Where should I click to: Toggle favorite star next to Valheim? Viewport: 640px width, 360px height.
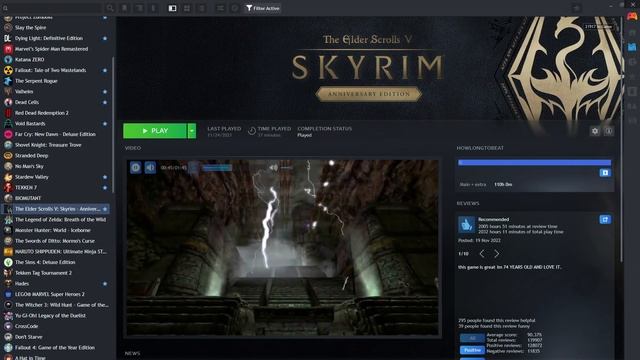(105, 92)
